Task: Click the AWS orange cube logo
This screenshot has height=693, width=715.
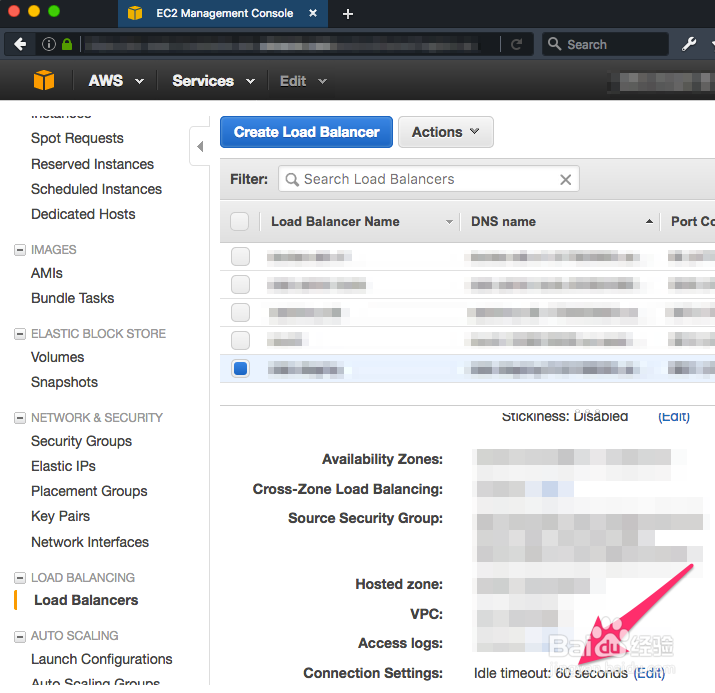Action: coord(44,80)
